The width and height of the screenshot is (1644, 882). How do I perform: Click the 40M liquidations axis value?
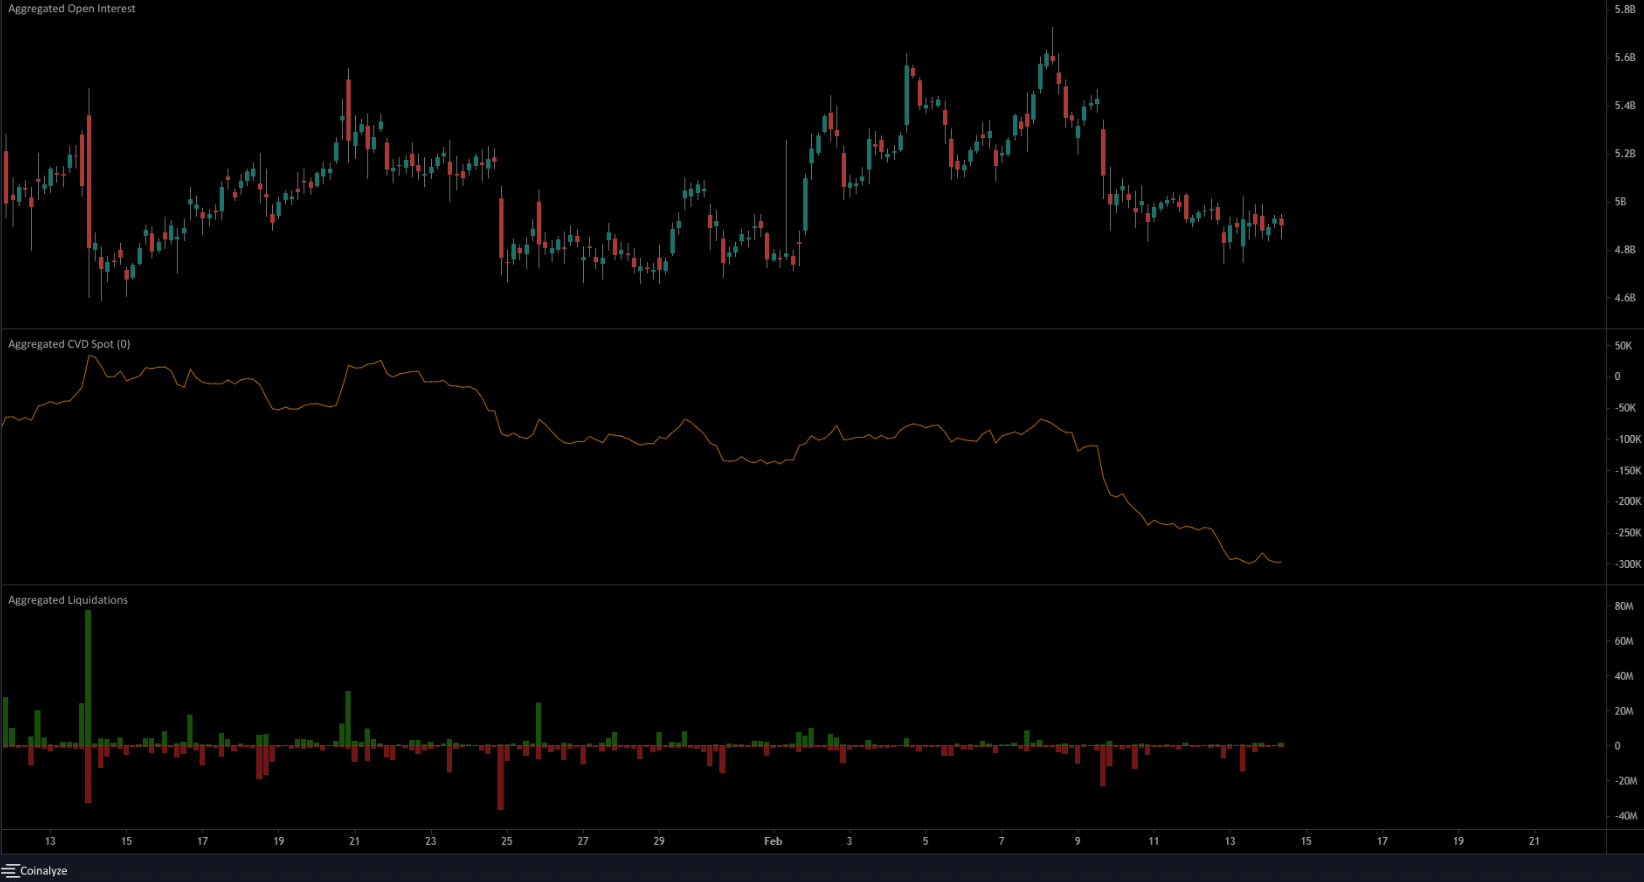(x=1624, y=677)
